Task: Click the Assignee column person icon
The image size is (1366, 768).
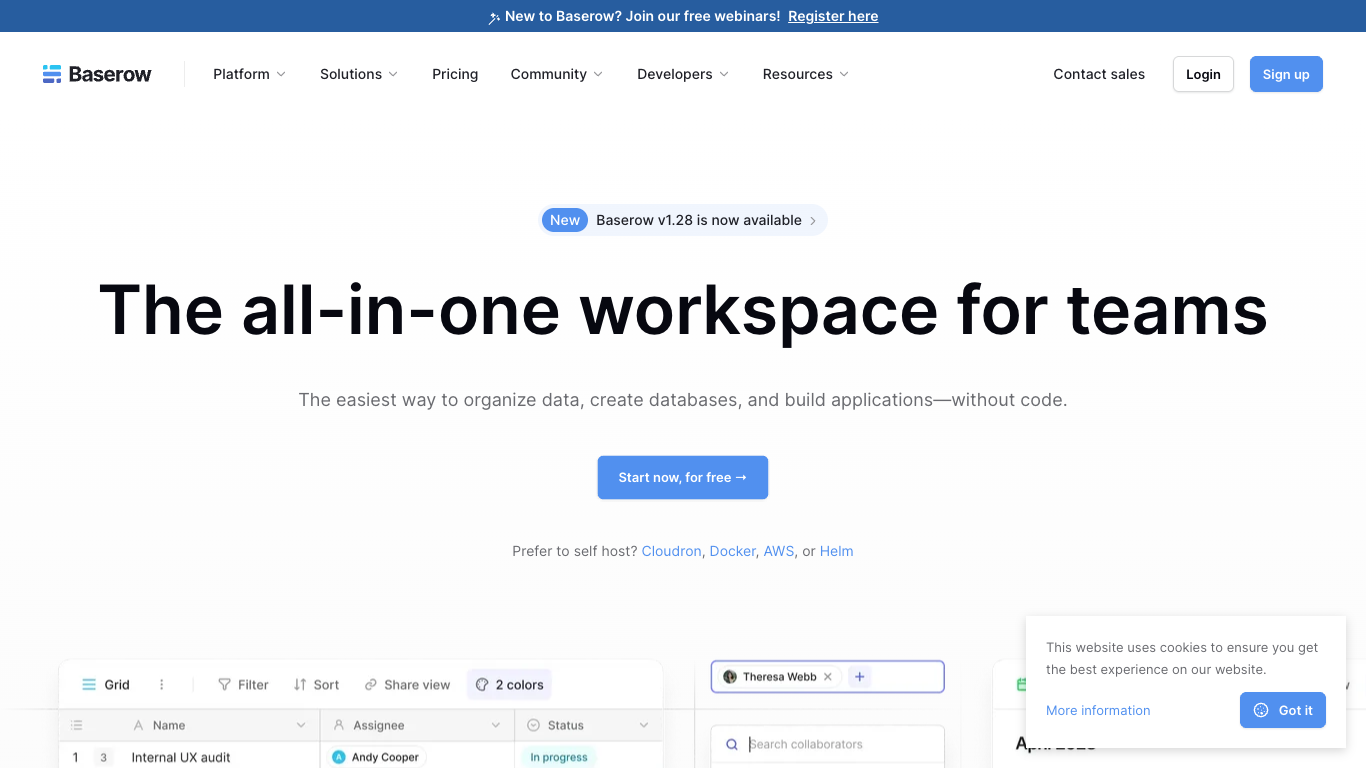Action: [339, 725]
